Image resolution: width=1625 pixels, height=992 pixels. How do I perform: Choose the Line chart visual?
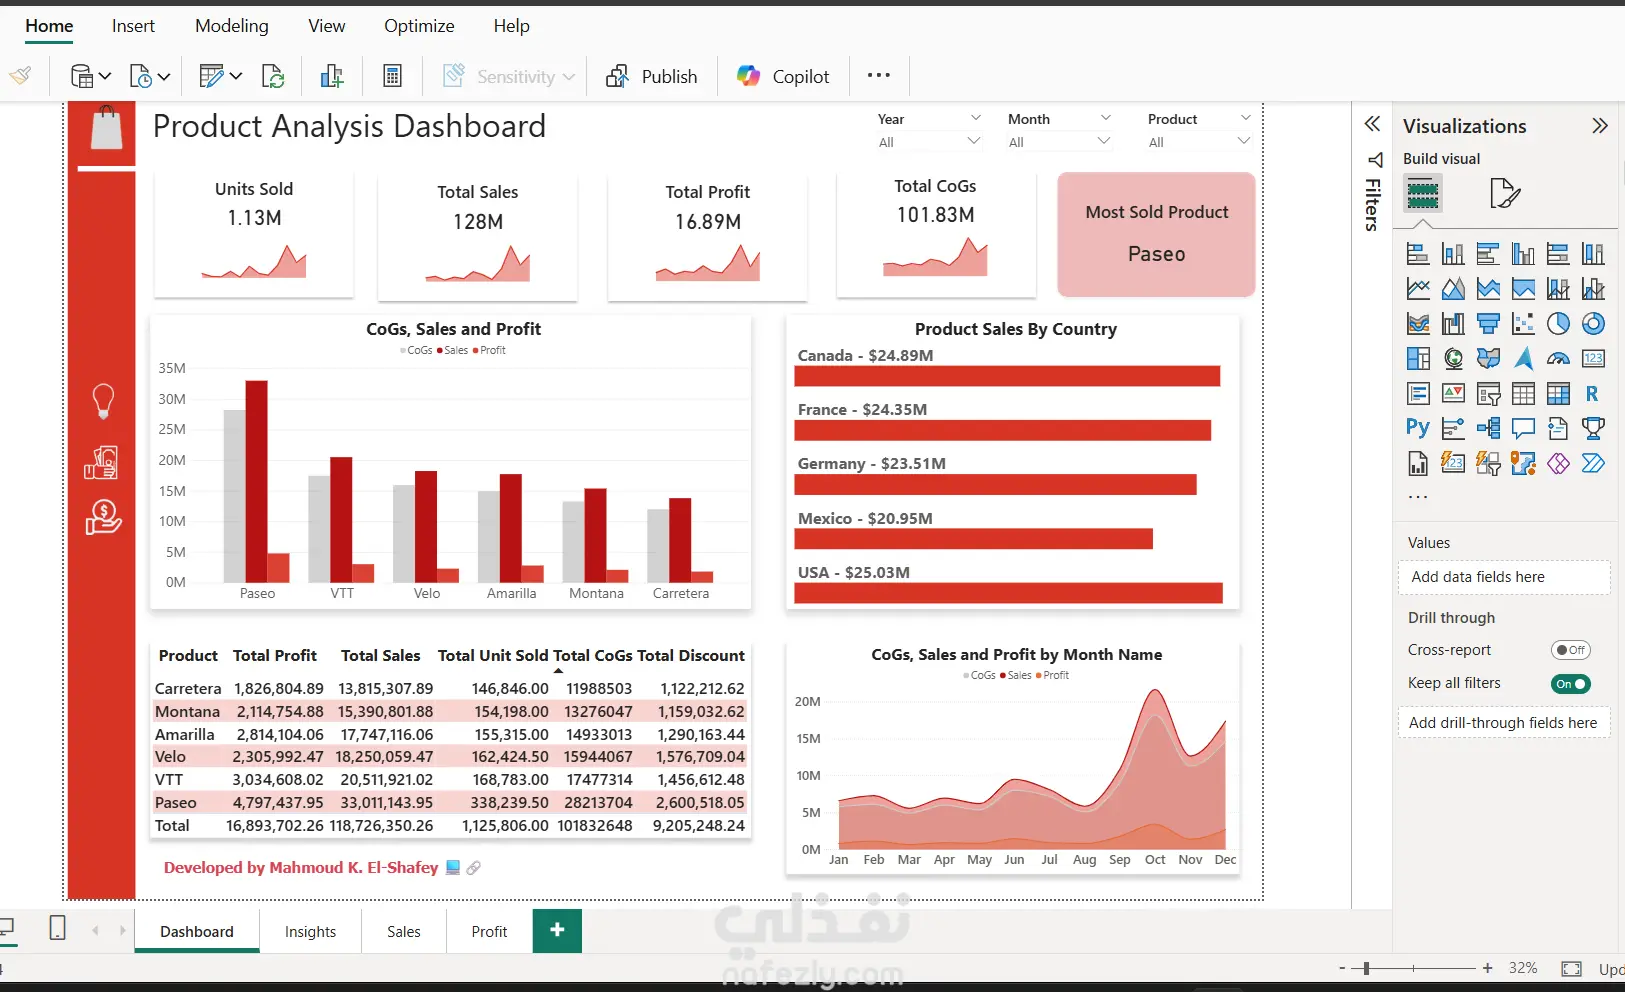(x=1418, y=289)
